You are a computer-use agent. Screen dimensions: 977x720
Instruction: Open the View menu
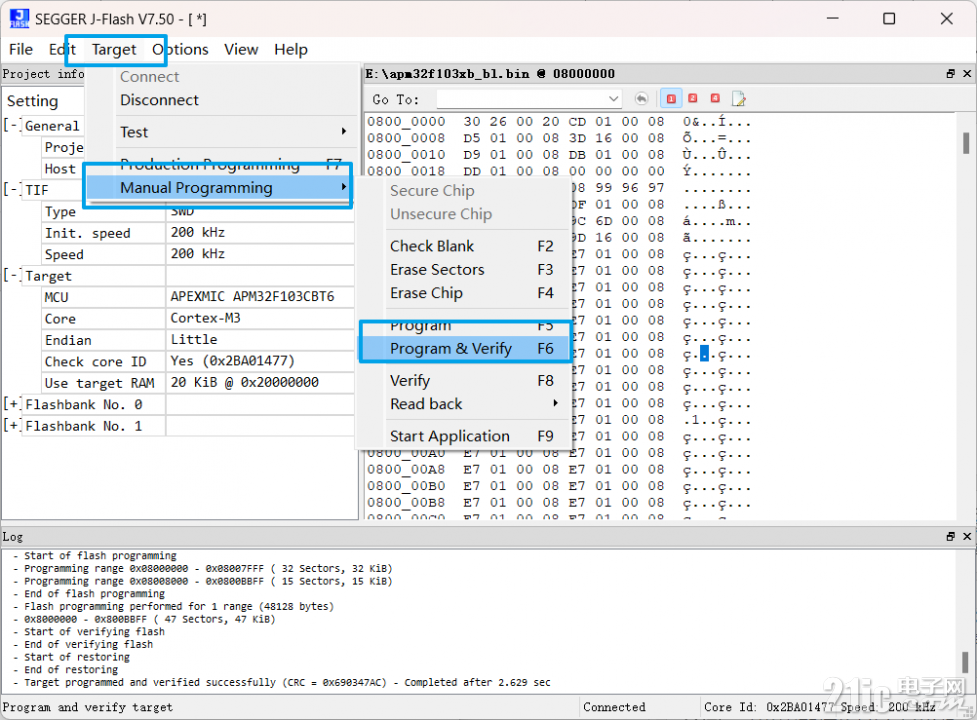pyautogui.click(x=241, y=49)
